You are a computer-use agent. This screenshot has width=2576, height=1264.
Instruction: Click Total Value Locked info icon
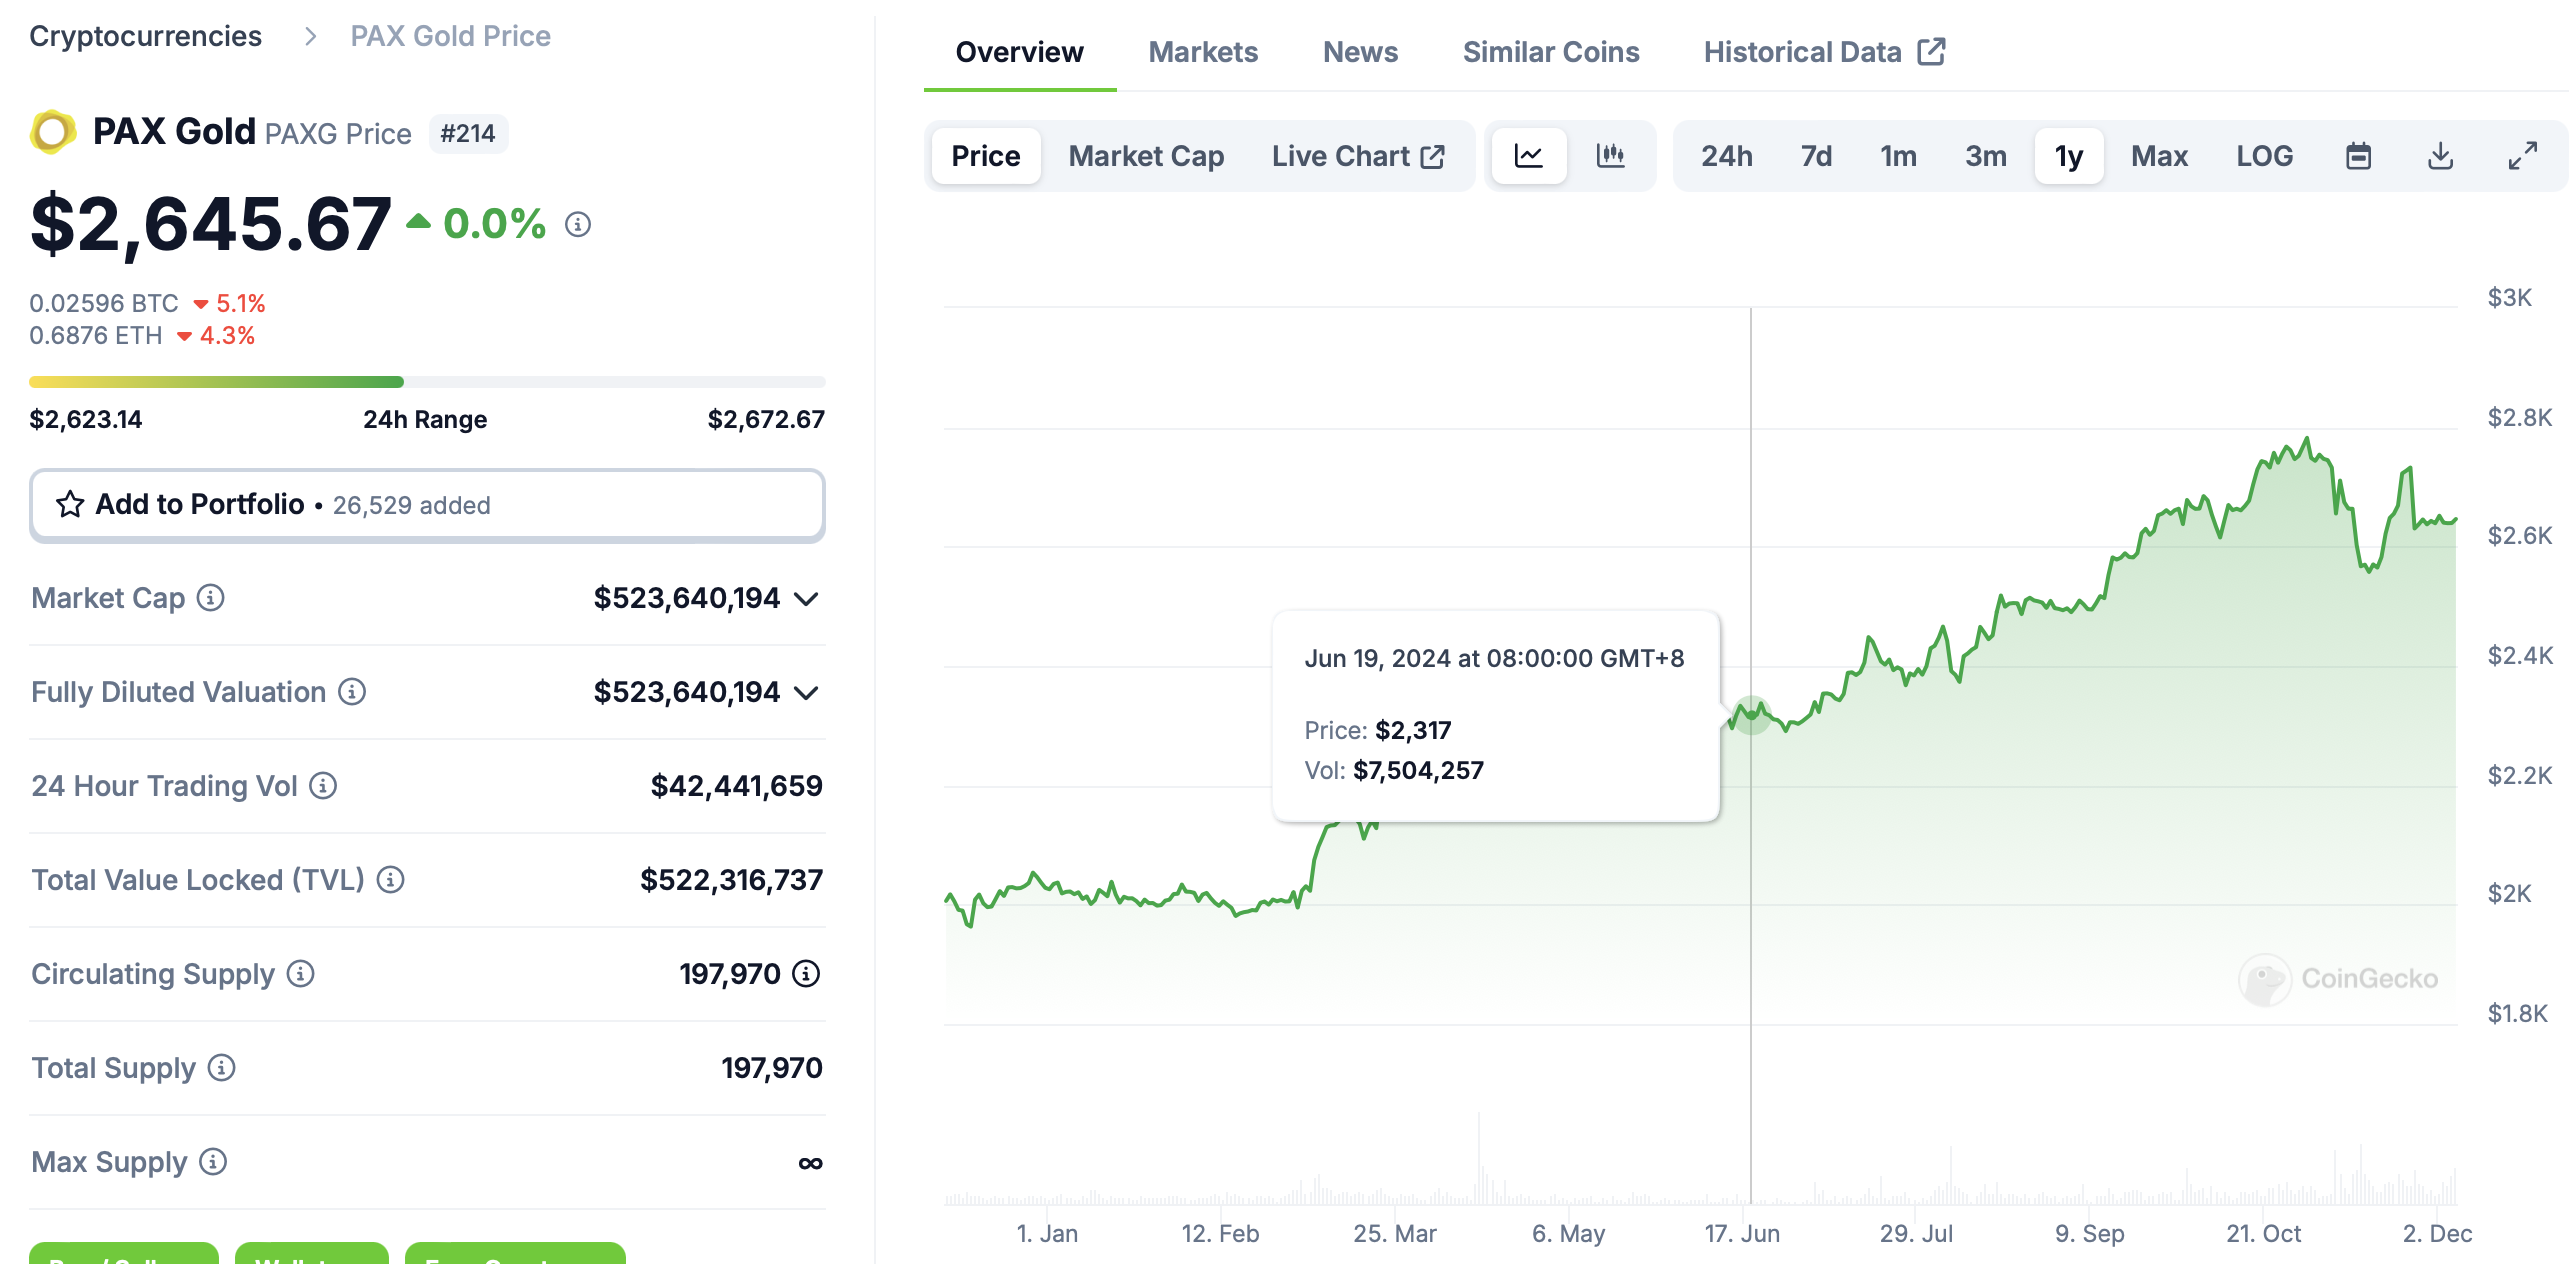[390, 880]
